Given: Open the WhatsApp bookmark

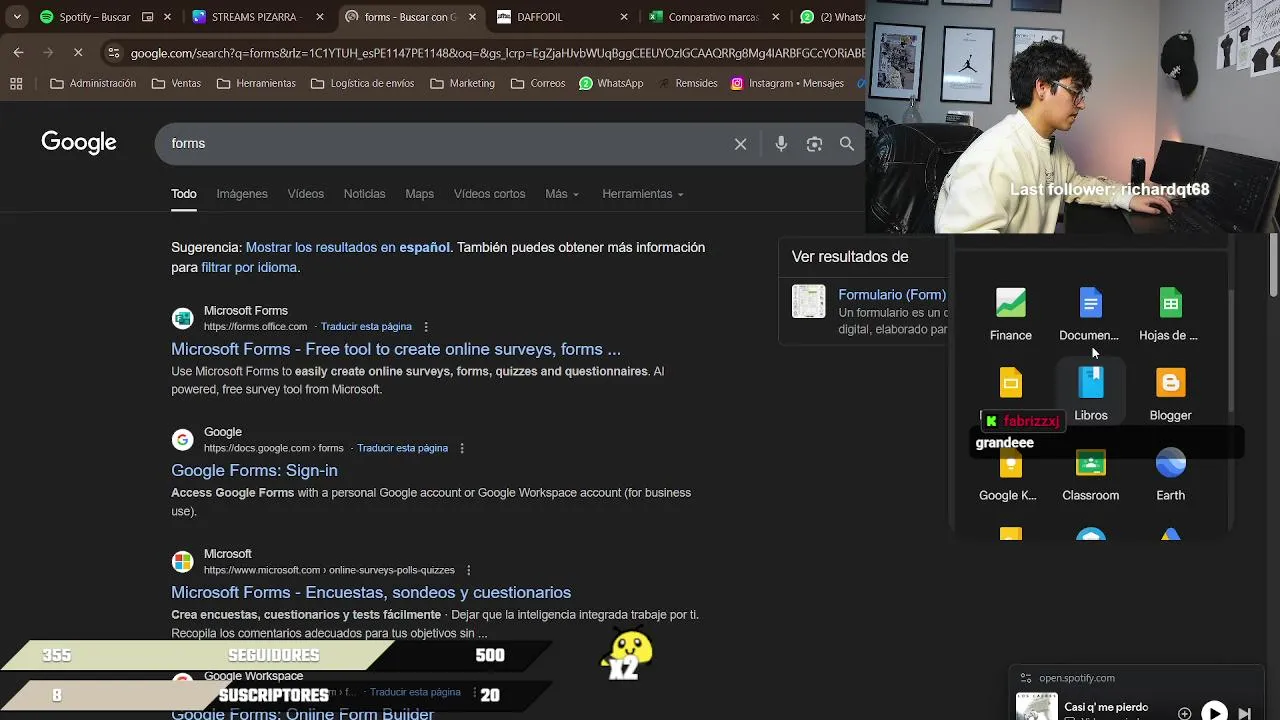Looking at the screenshot, I should pyautogui.click(x=611, y=83).
